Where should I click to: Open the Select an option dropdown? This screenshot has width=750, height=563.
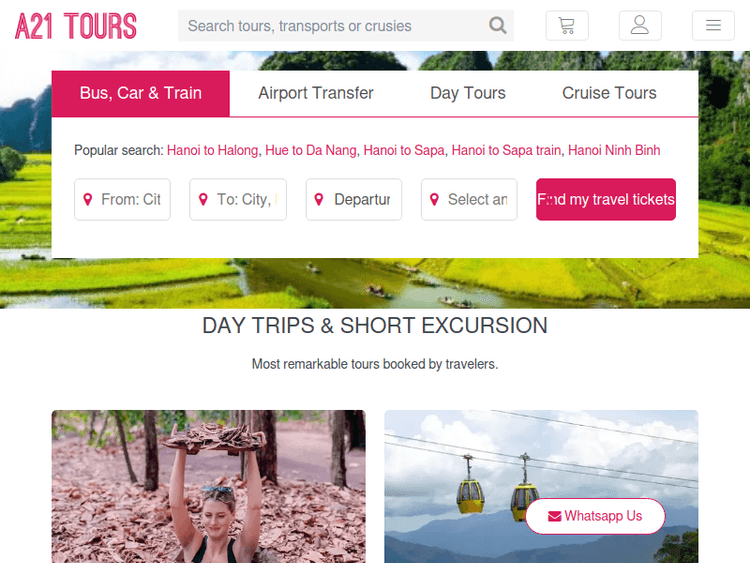click(x=469, y=199)
